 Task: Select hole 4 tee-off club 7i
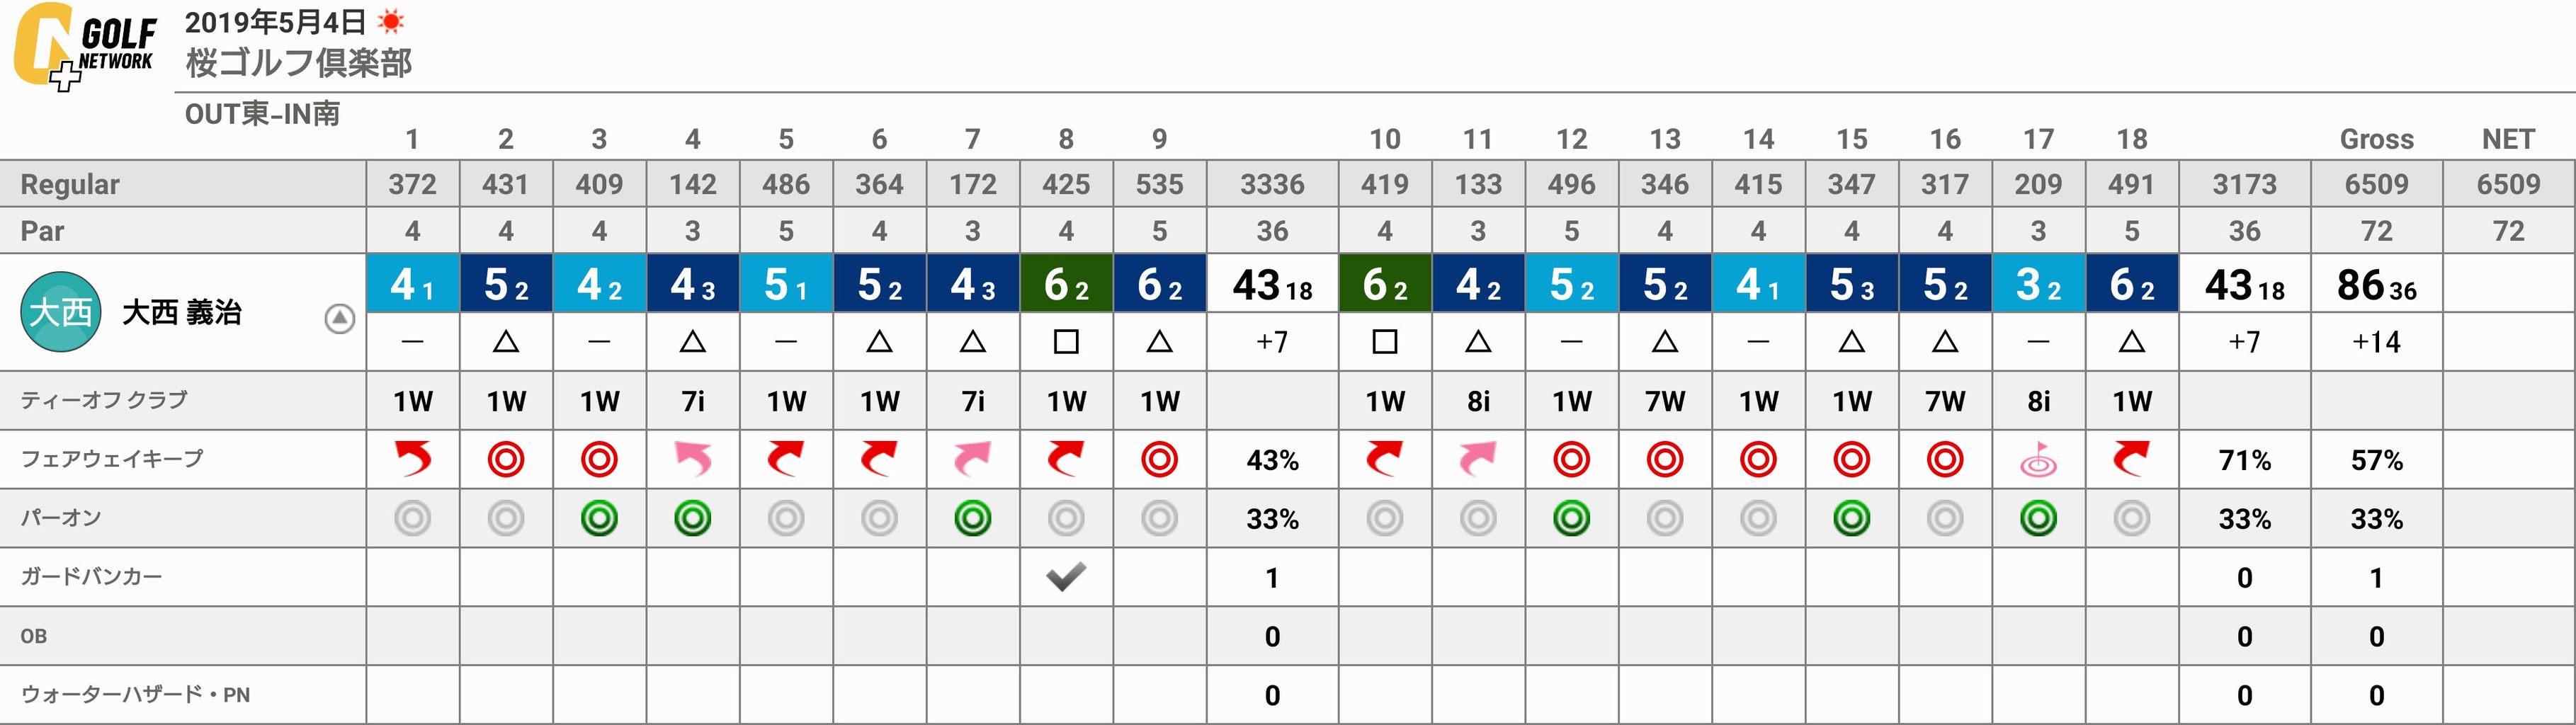(692, 401)
